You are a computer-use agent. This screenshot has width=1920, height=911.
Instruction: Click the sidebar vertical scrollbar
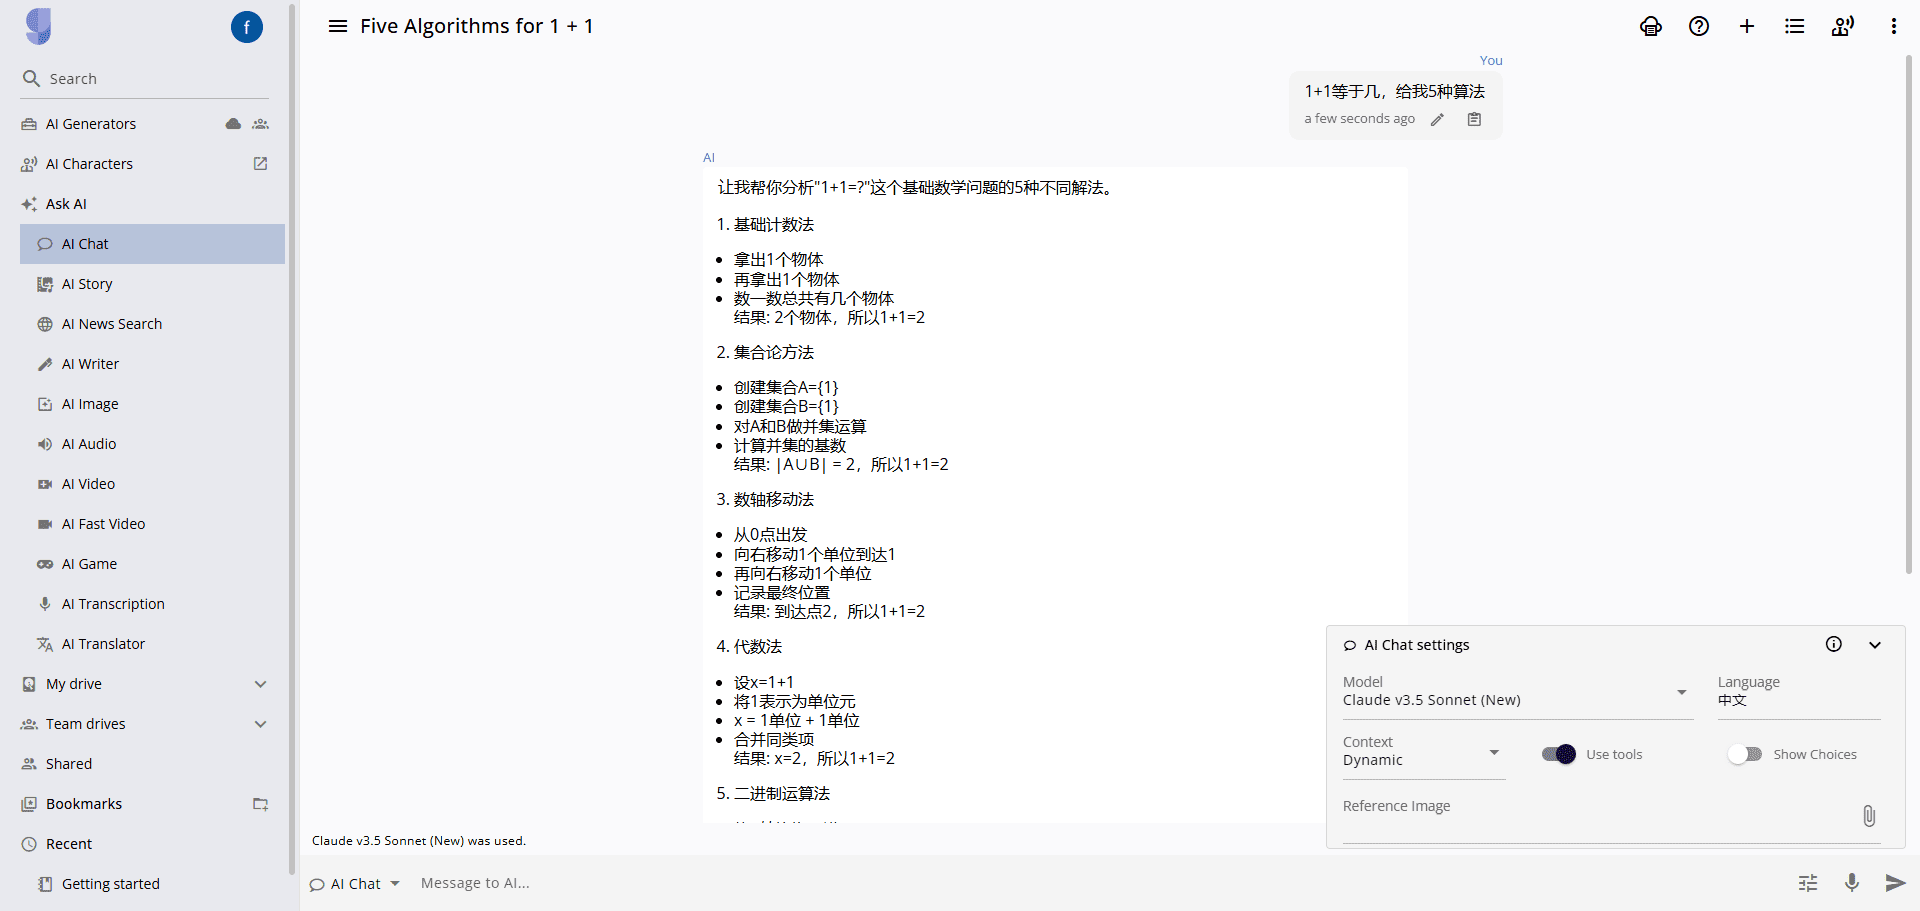[292, 440]
